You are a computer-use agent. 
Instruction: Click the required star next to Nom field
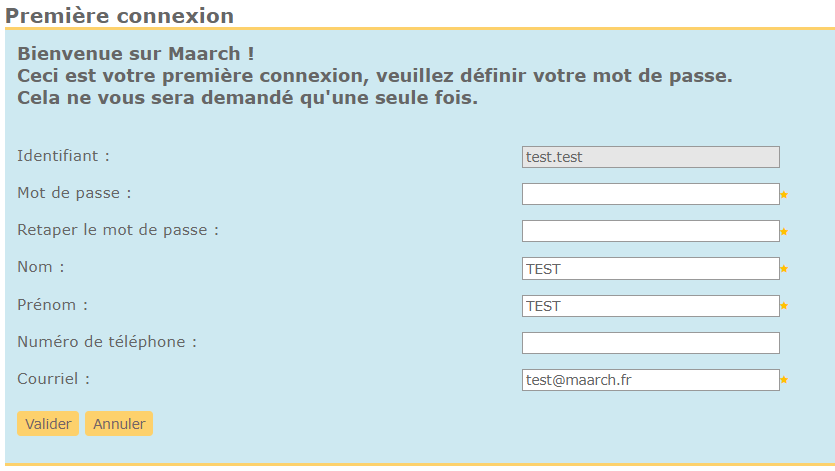784,269
